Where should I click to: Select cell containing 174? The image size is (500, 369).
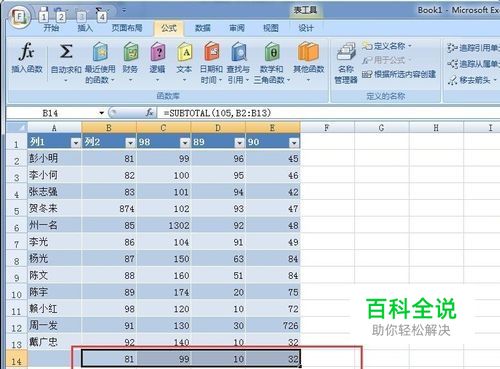click(163, 292)
